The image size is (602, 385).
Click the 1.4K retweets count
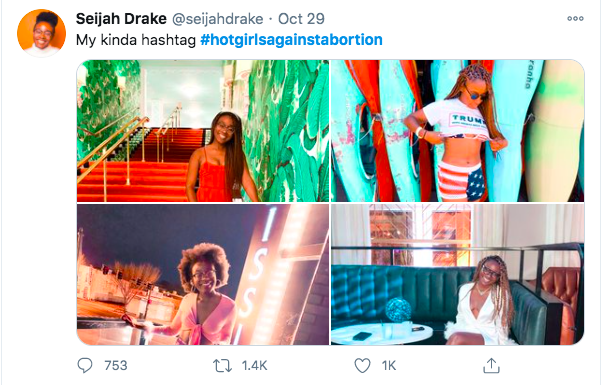254,365
